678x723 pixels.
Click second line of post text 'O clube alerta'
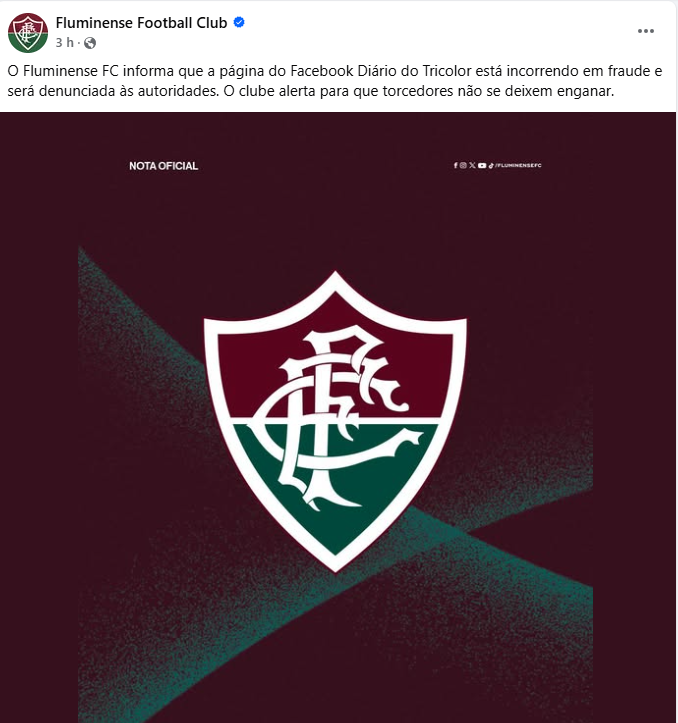tap(419, 91)
